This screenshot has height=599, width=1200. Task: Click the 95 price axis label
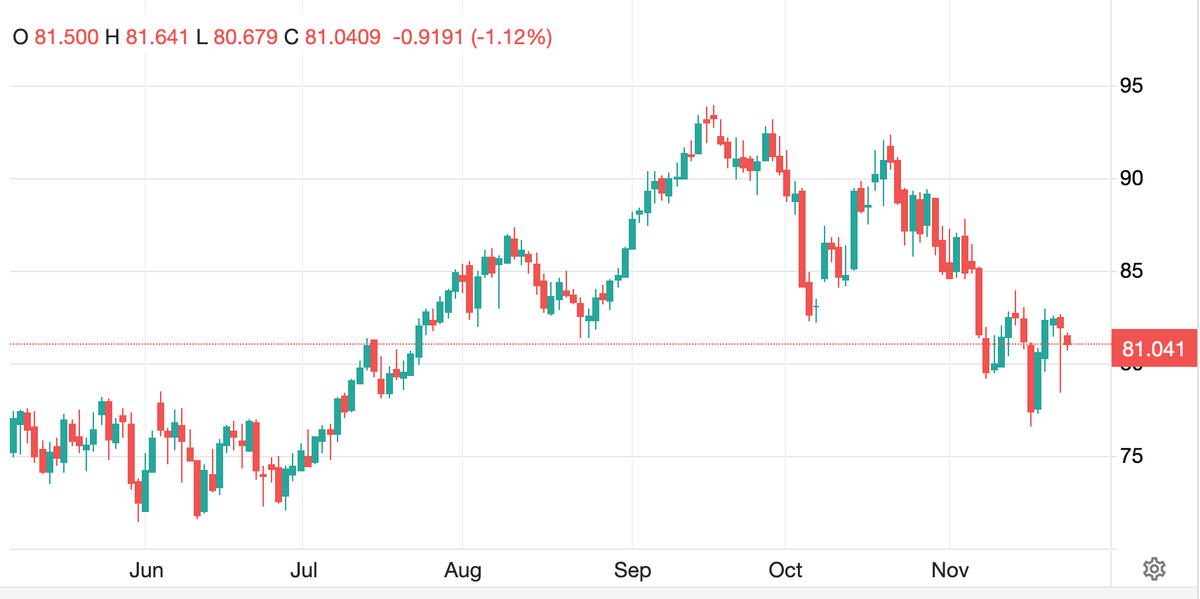pyautogui.click(x=1133, y=86)
